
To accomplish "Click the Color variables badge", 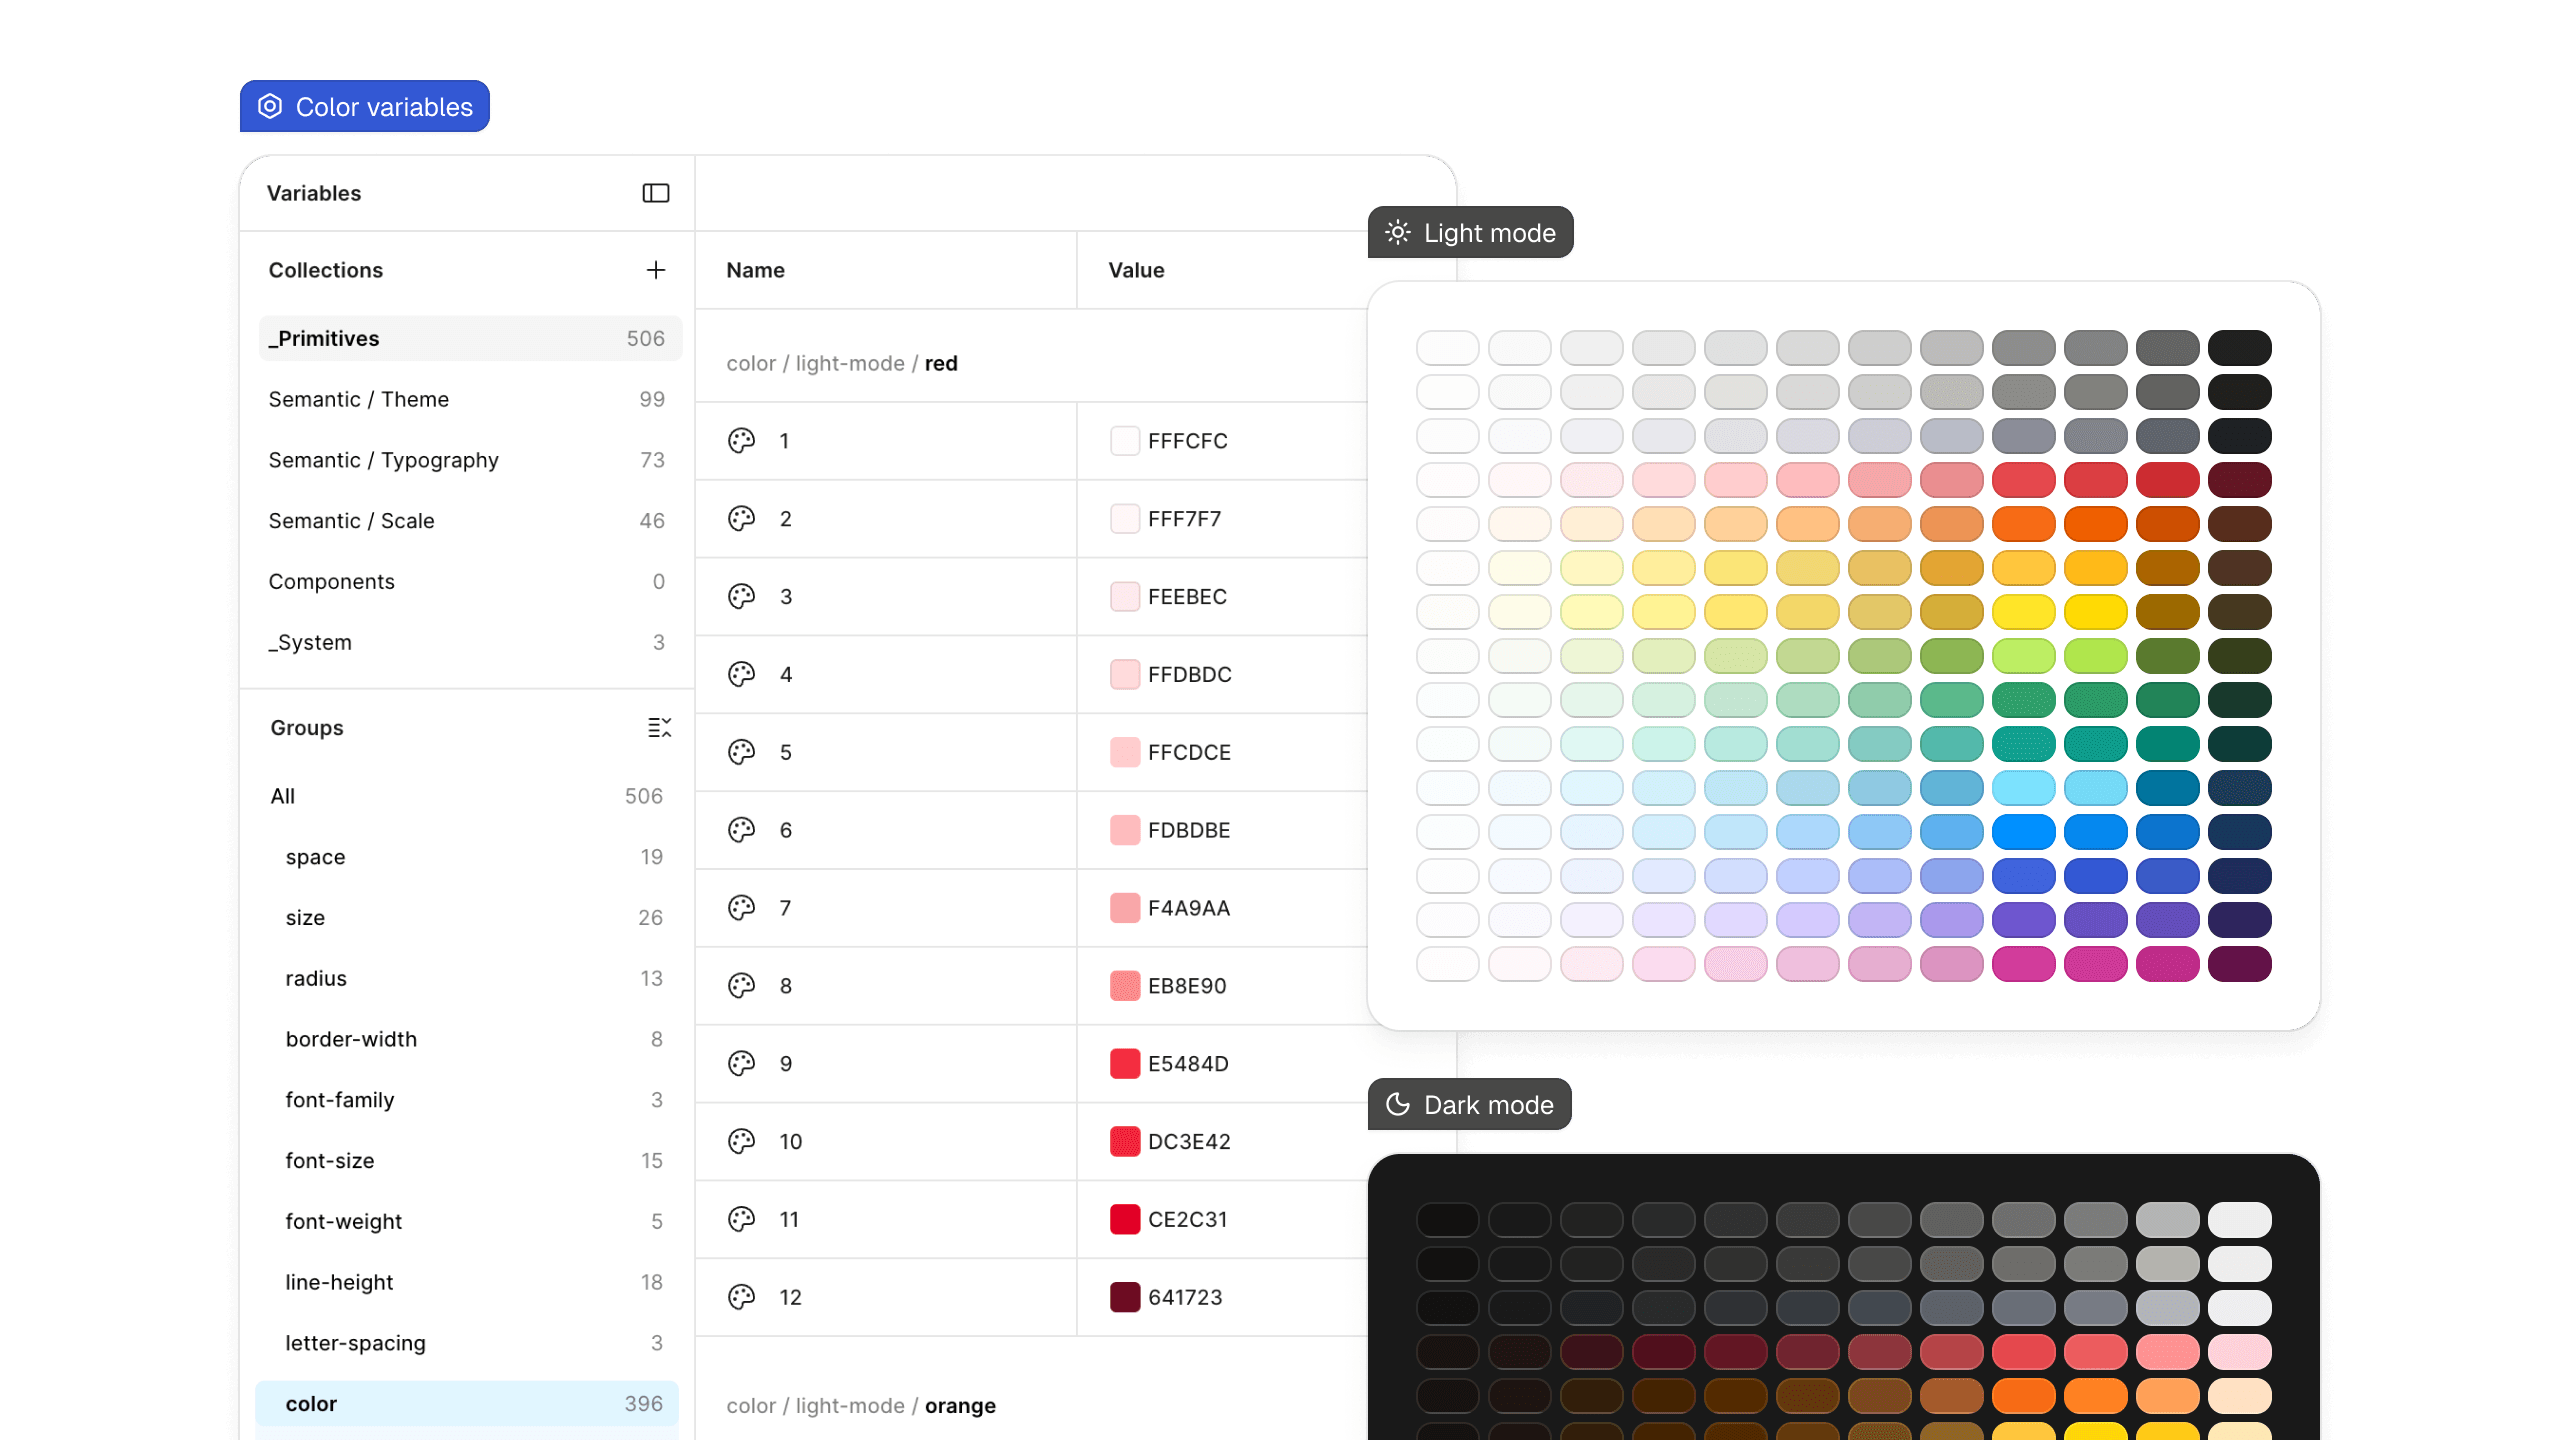I will [x=365, y=107].
